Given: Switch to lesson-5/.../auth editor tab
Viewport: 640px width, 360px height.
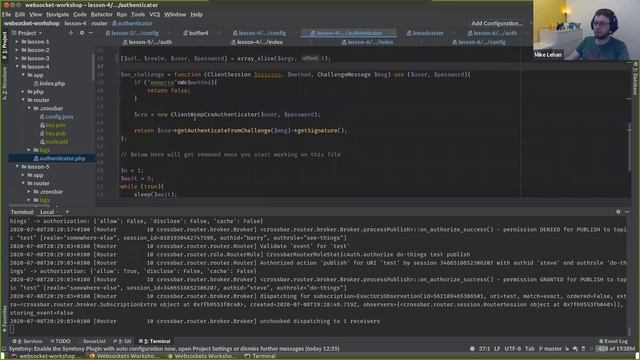Looking at the screenshot, I should pyautogui.click(x=147, y=42).
